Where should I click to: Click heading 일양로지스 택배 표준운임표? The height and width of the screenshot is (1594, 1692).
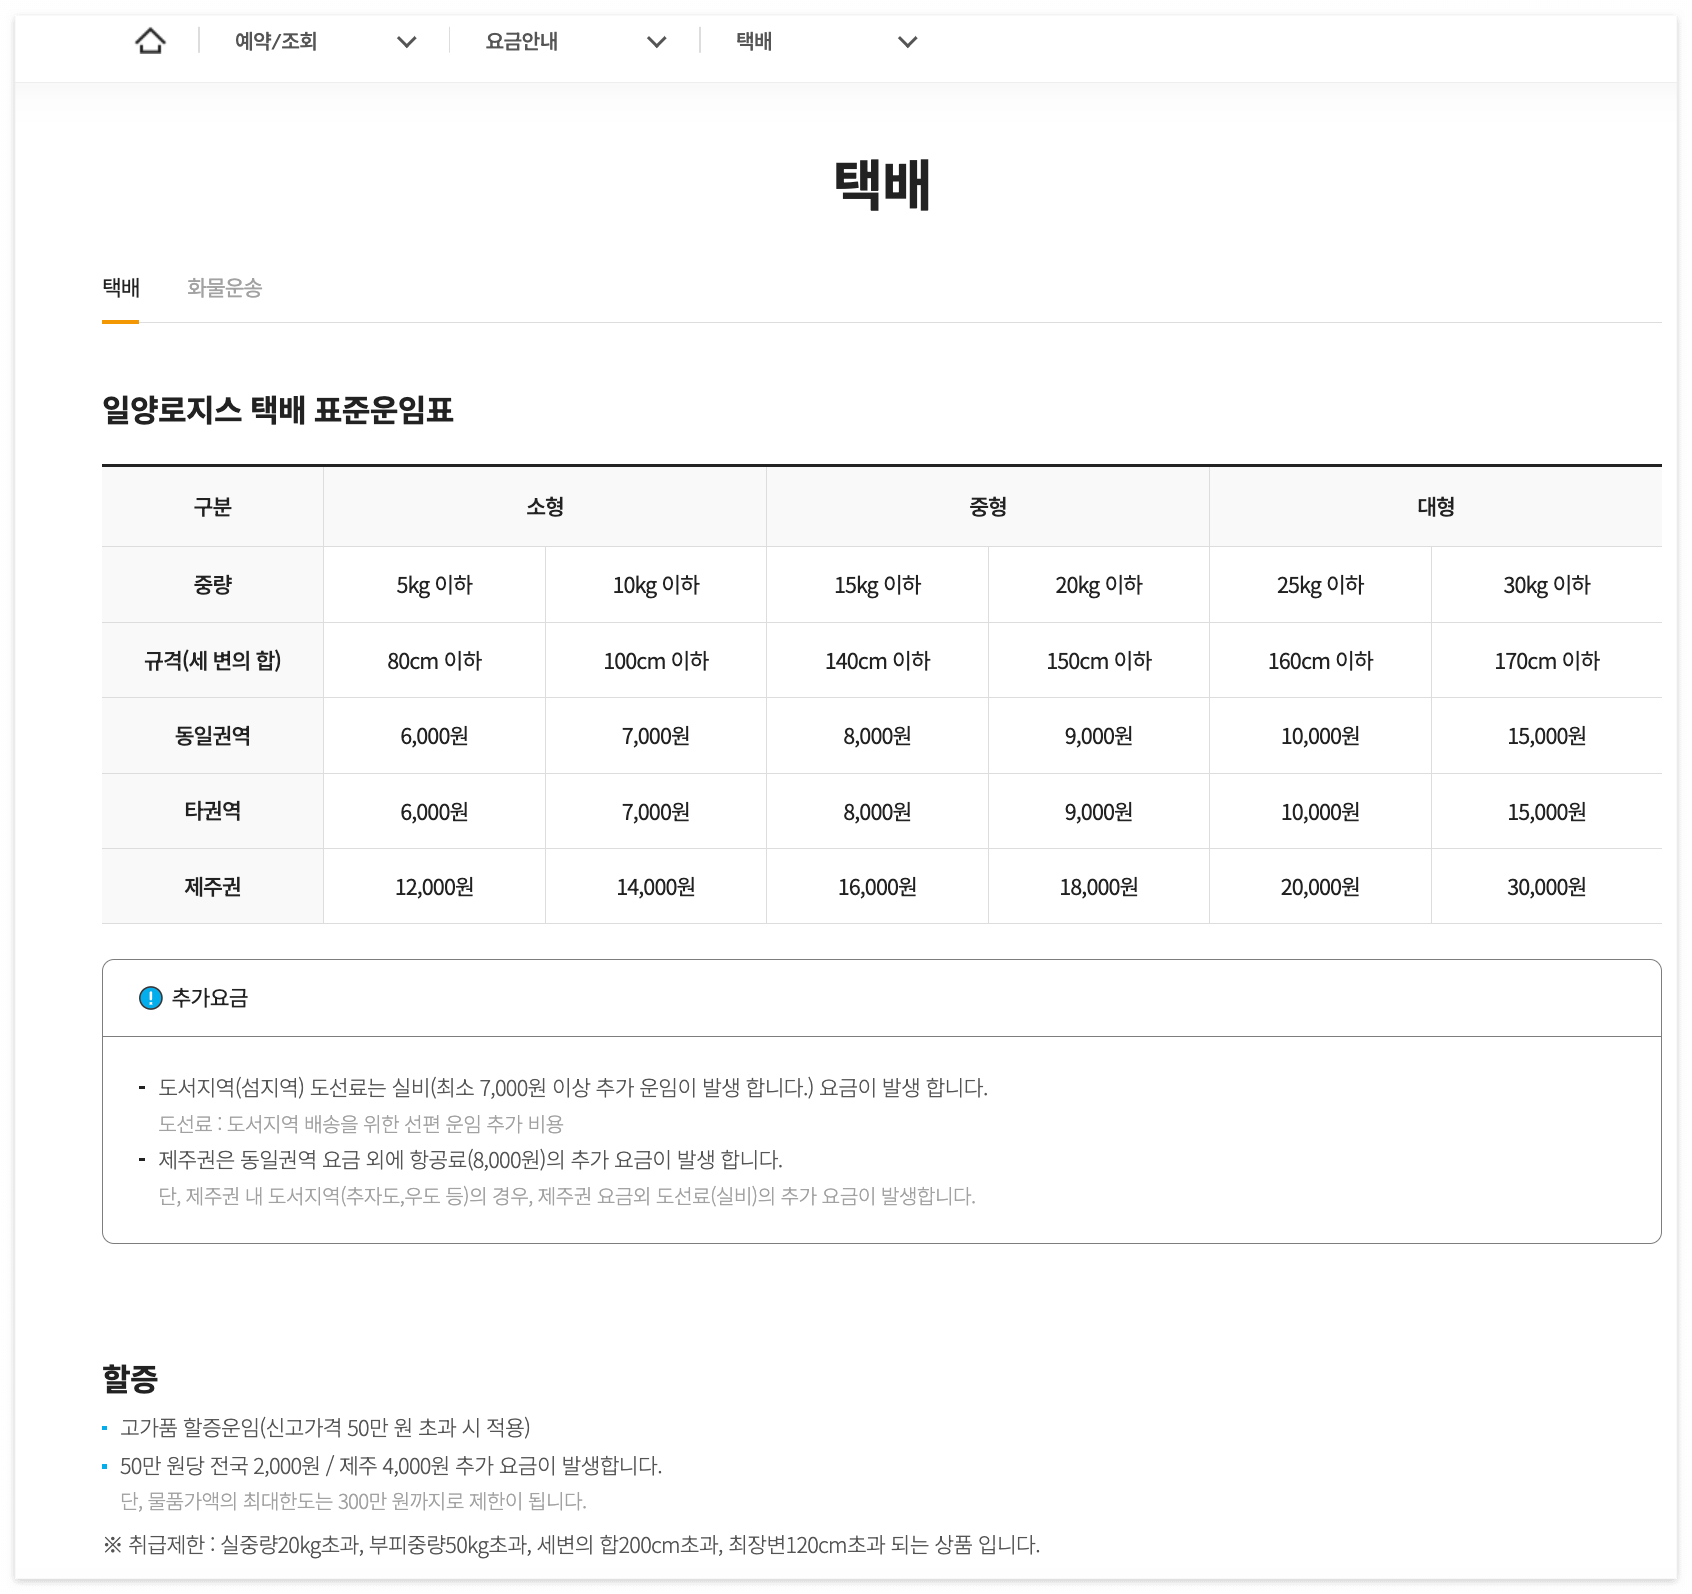coord(278,410)
